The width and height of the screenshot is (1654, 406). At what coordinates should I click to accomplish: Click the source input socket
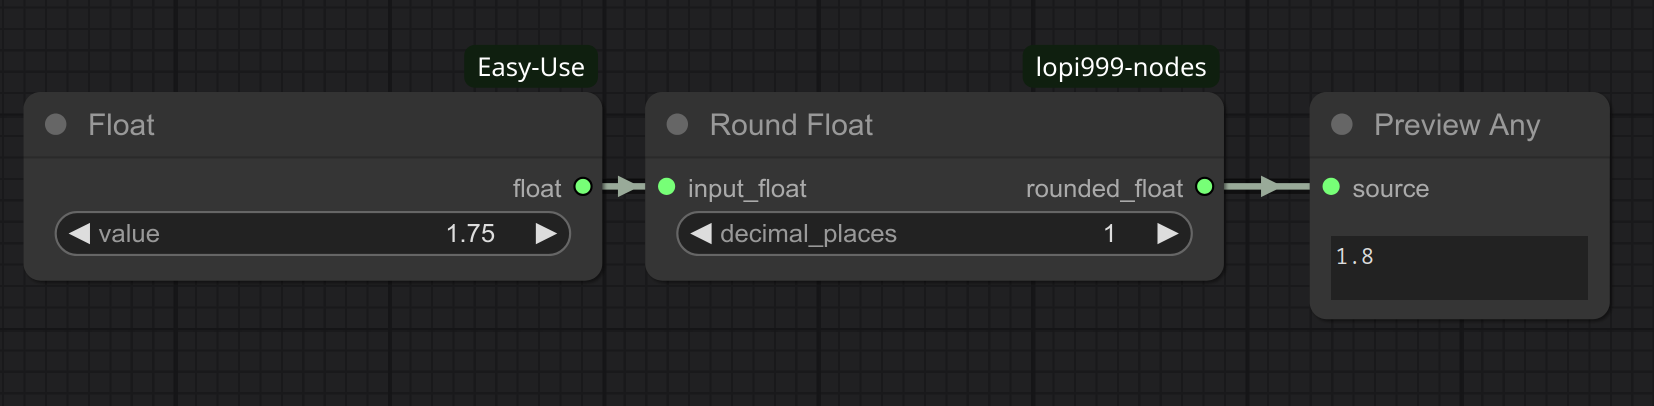pos(1331,187)
